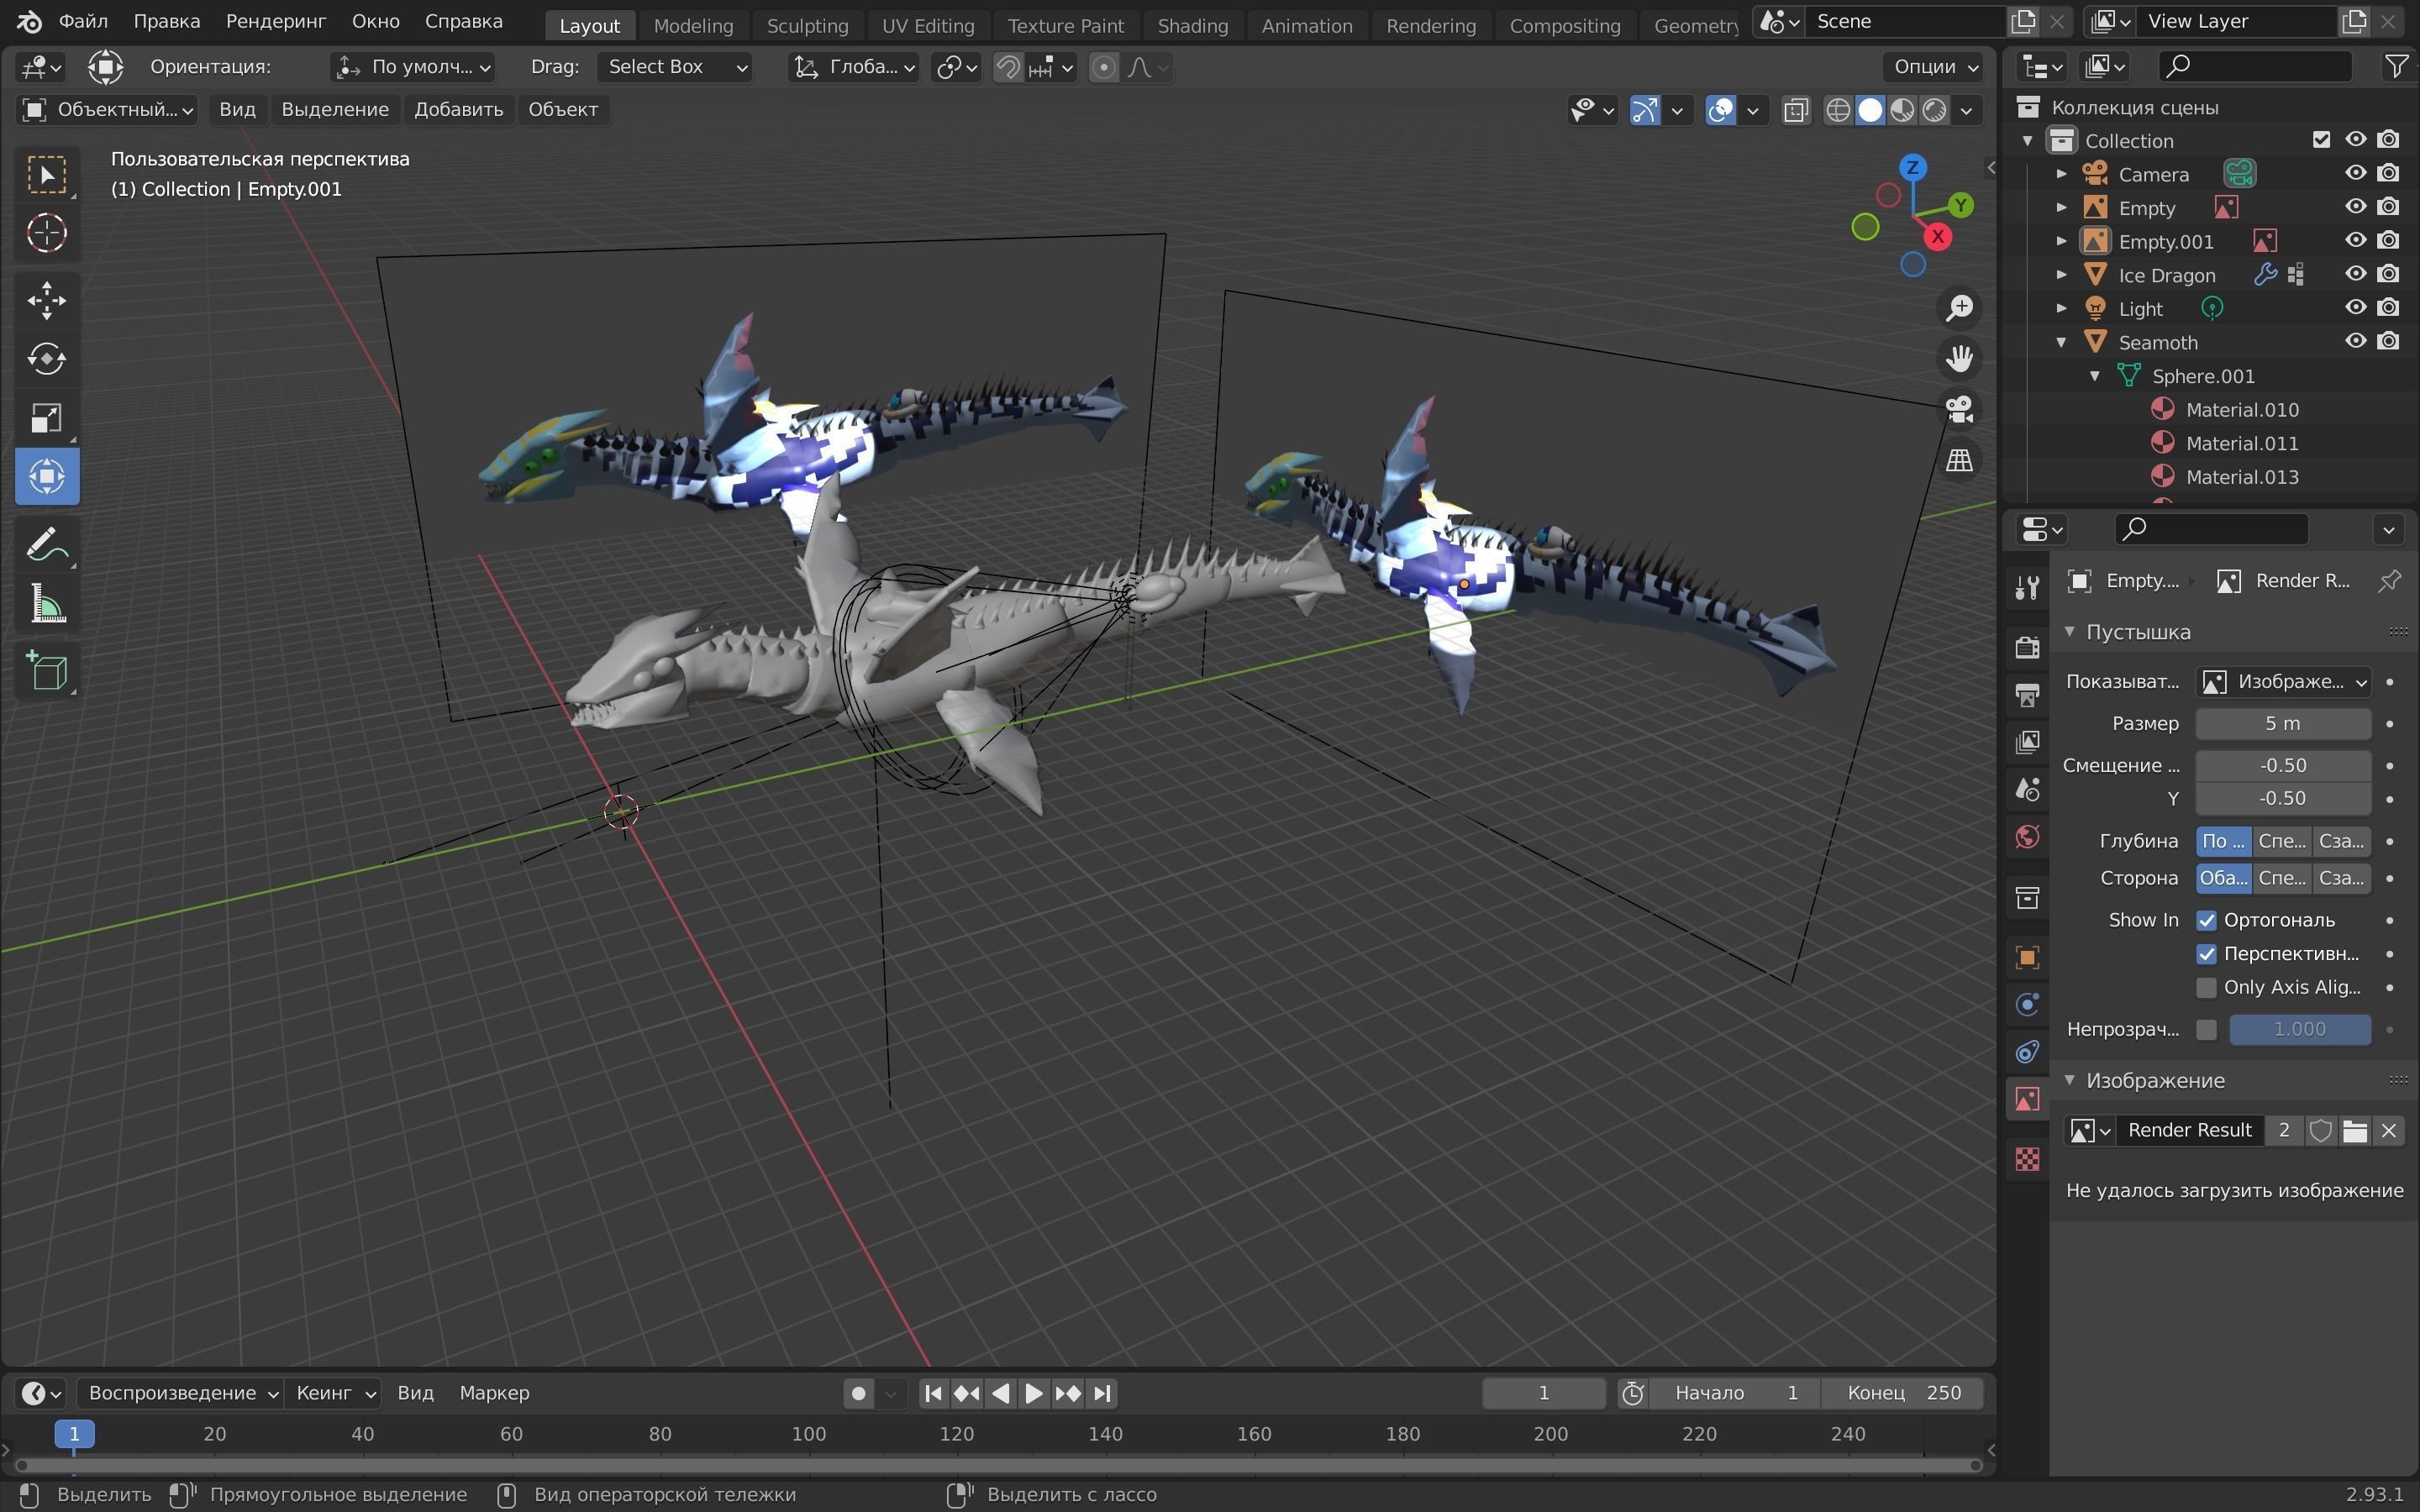Switch to the UV Editing workspace tab
The image size is (2420, 1512).
[x=928, y=26]
